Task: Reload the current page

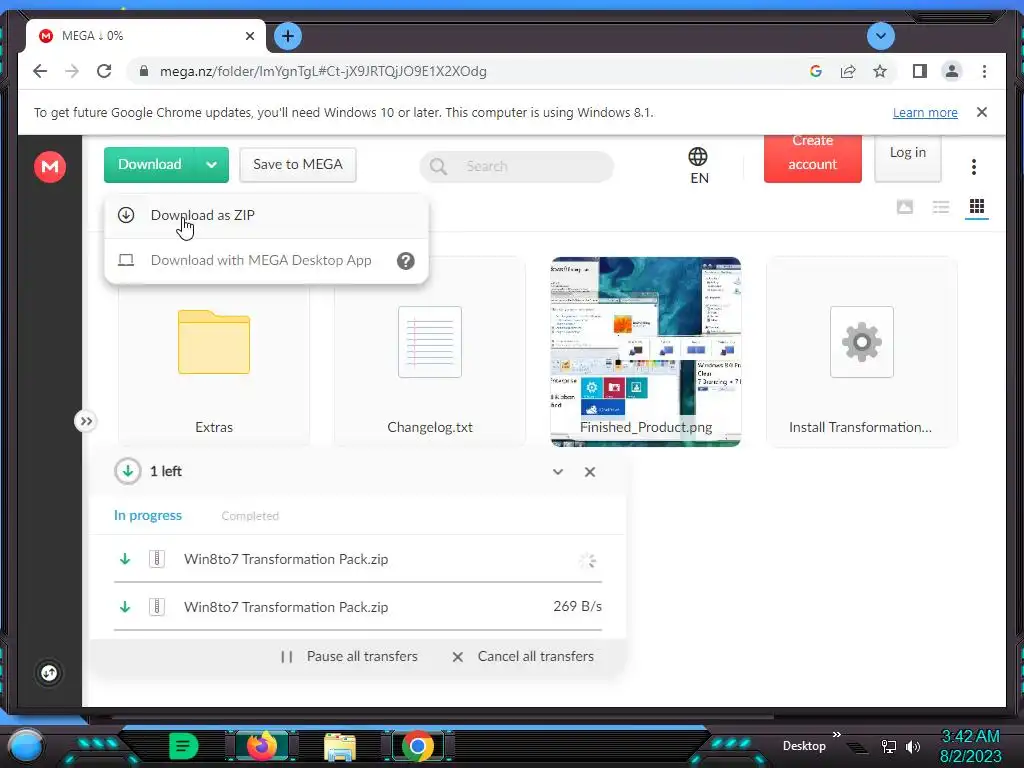Action: tap(104, 71)
